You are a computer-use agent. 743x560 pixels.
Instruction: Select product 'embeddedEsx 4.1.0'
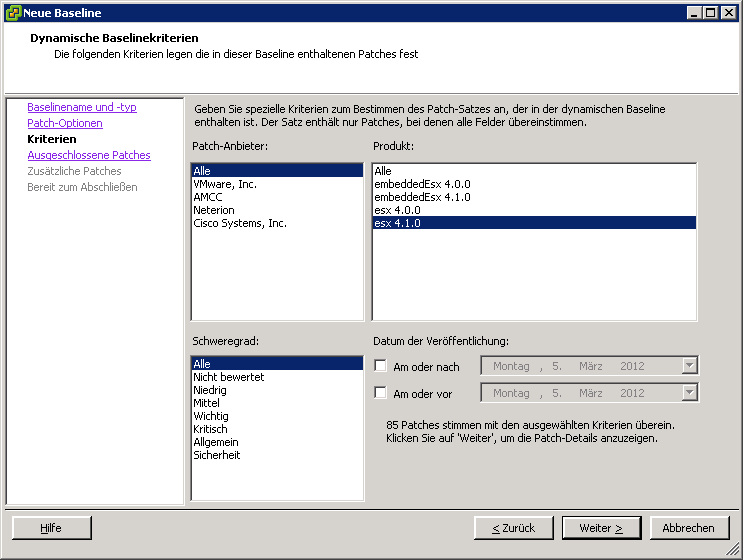[x=422, y=197]
